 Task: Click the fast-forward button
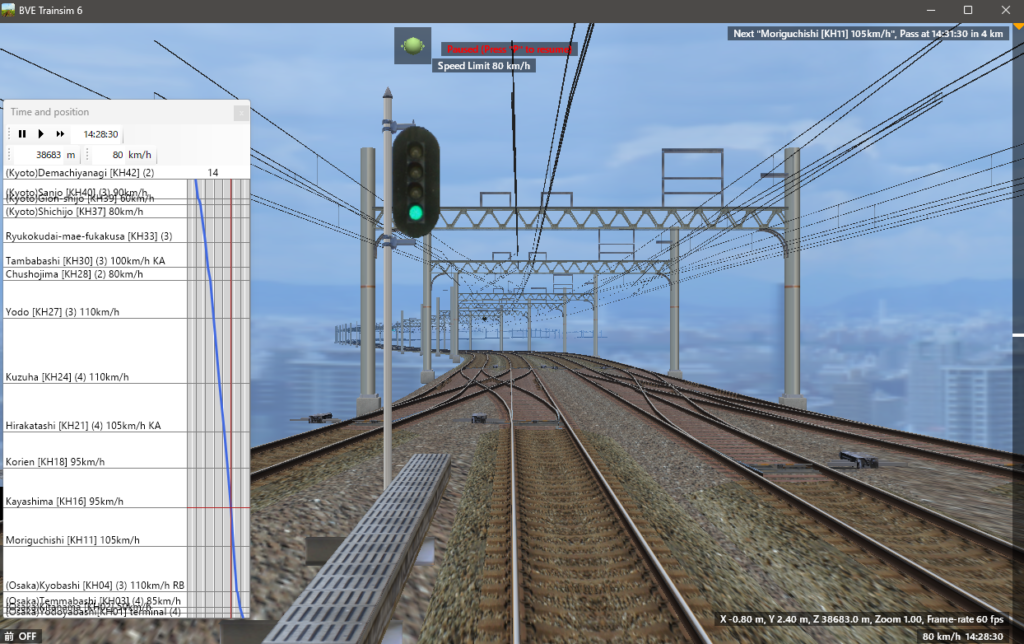pos(60,134)
